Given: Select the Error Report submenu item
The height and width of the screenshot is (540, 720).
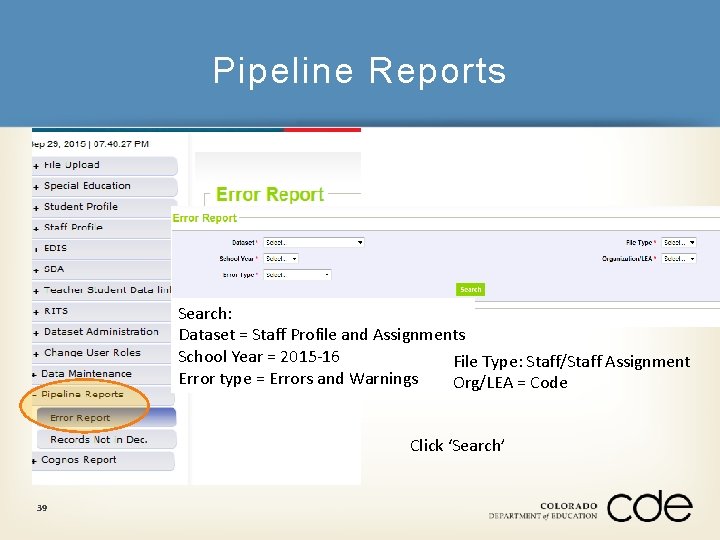Looking at the screenshot, I should pyautogui.click(x=107, y=418).
